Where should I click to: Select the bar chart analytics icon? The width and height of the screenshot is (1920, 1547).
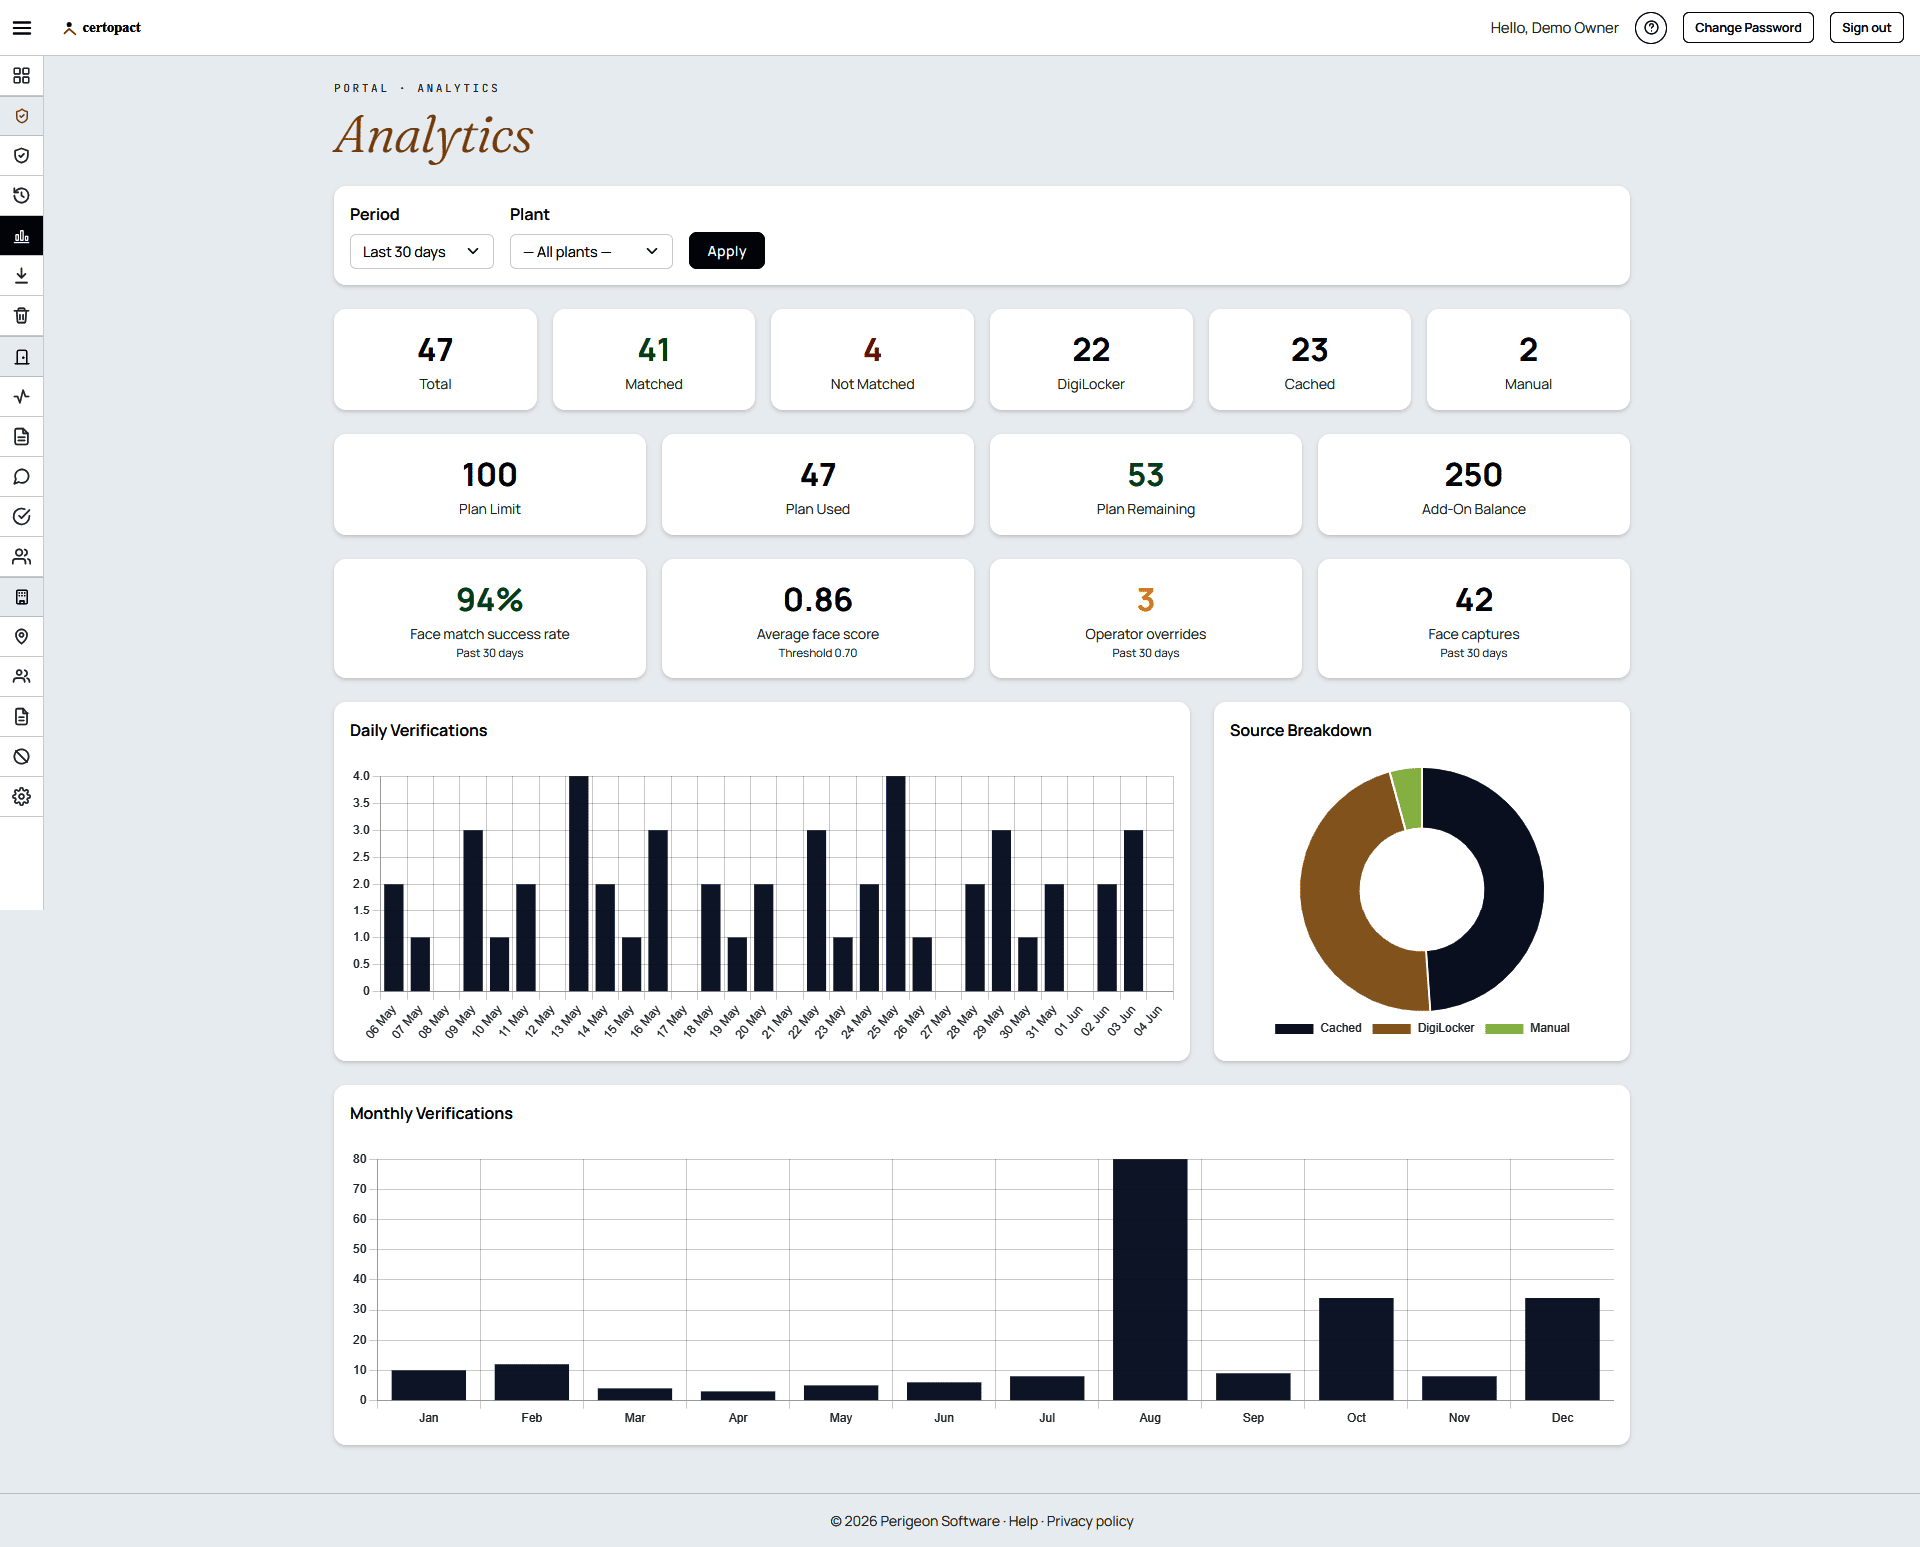coord(21,236)
